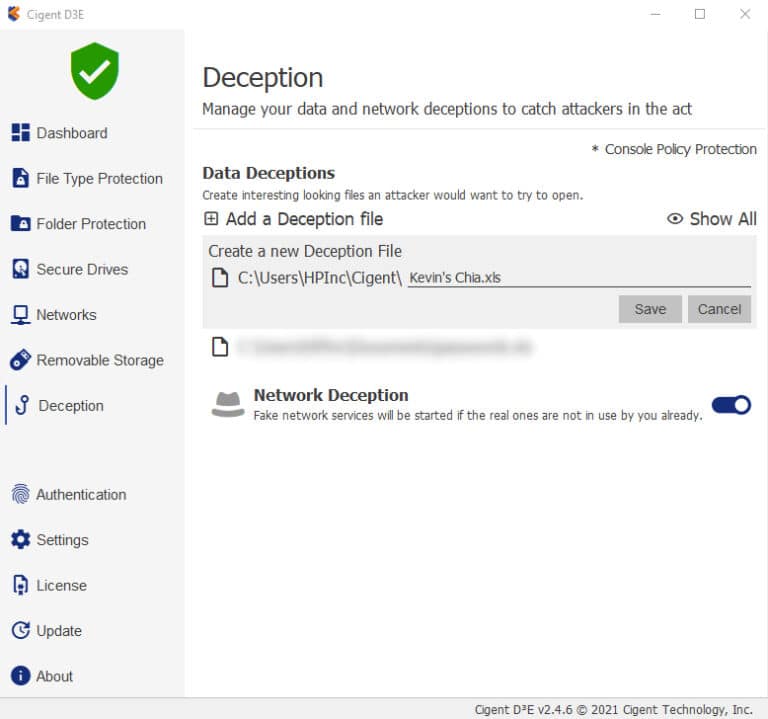
Task: Click the File Type Protection lock-file icon
Action: [20, 178]
